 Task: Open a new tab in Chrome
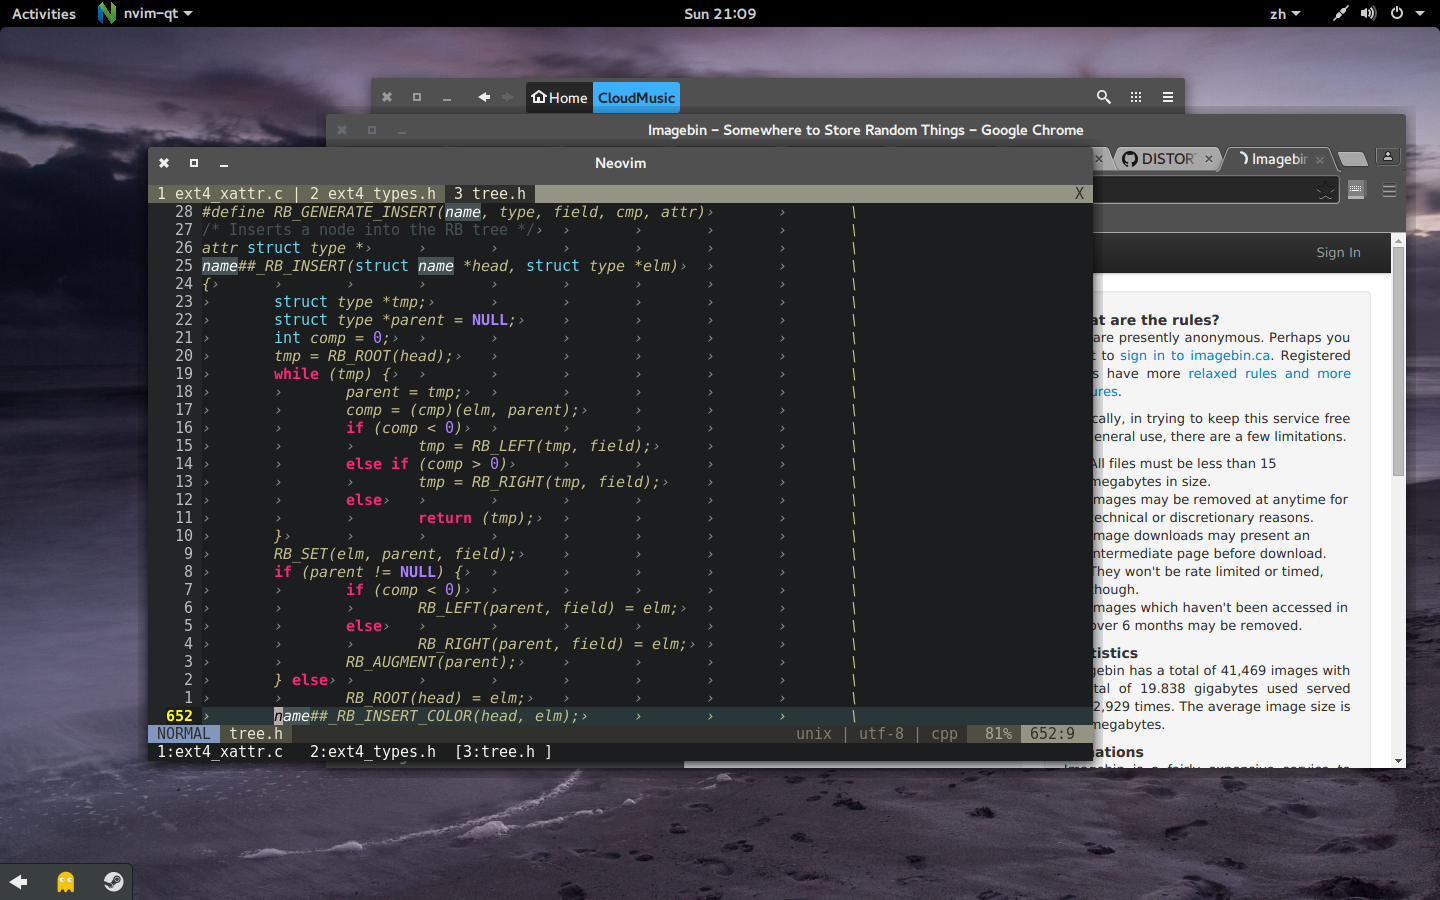click(x=1352, y=159)
